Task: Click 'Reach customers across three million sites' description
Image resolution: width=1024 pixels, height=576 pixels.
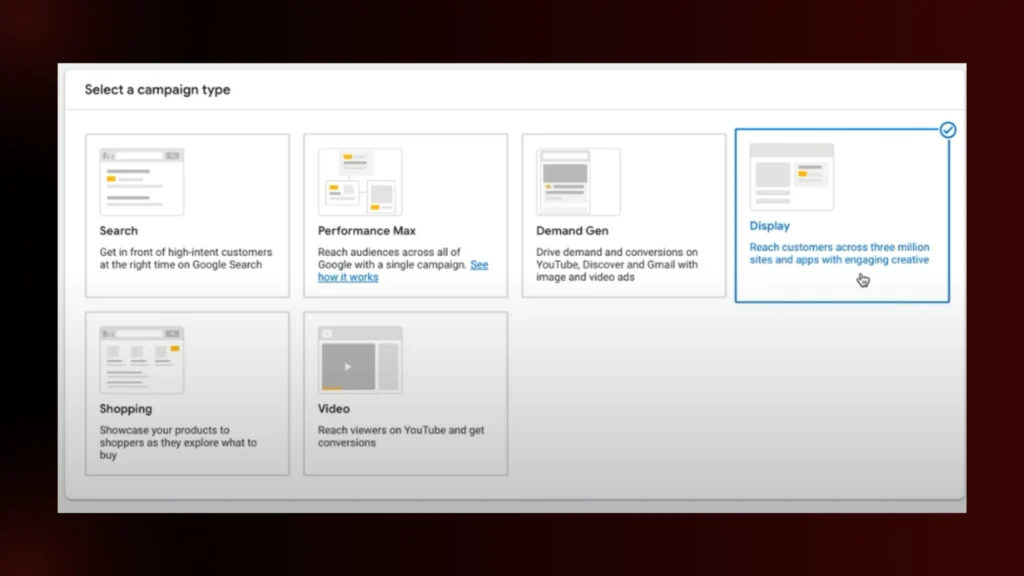Action: (x=839, y=253)
